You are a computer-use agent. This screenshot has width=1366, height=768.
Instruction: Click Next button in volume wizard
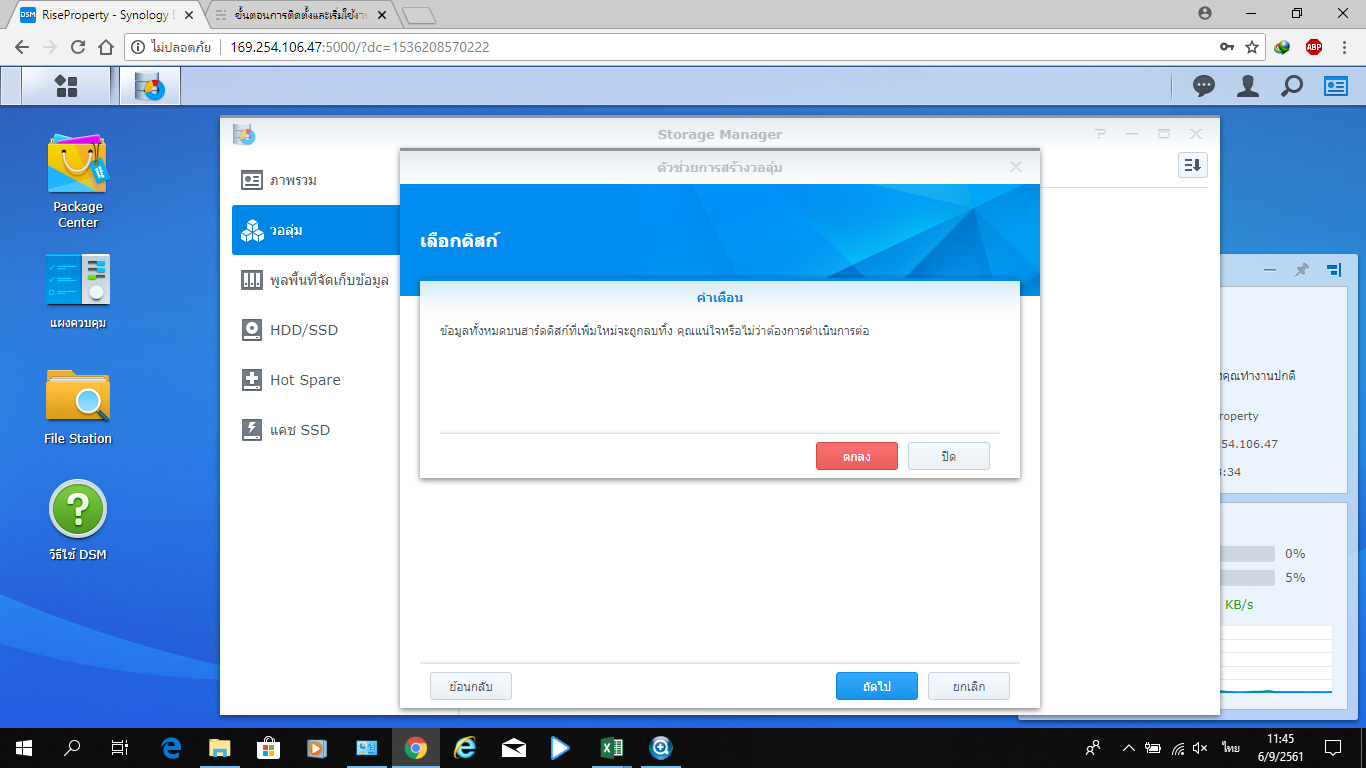pyautogui.click(x=876, y=686)
